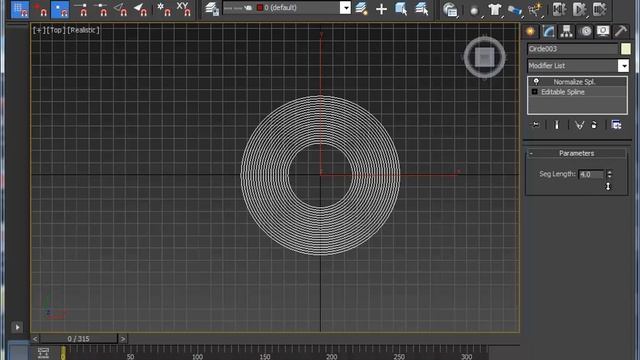The height and width of the screenshot is (360, 640).
Task: Click the Seg Length value field
Action: (x=591, y=174)
